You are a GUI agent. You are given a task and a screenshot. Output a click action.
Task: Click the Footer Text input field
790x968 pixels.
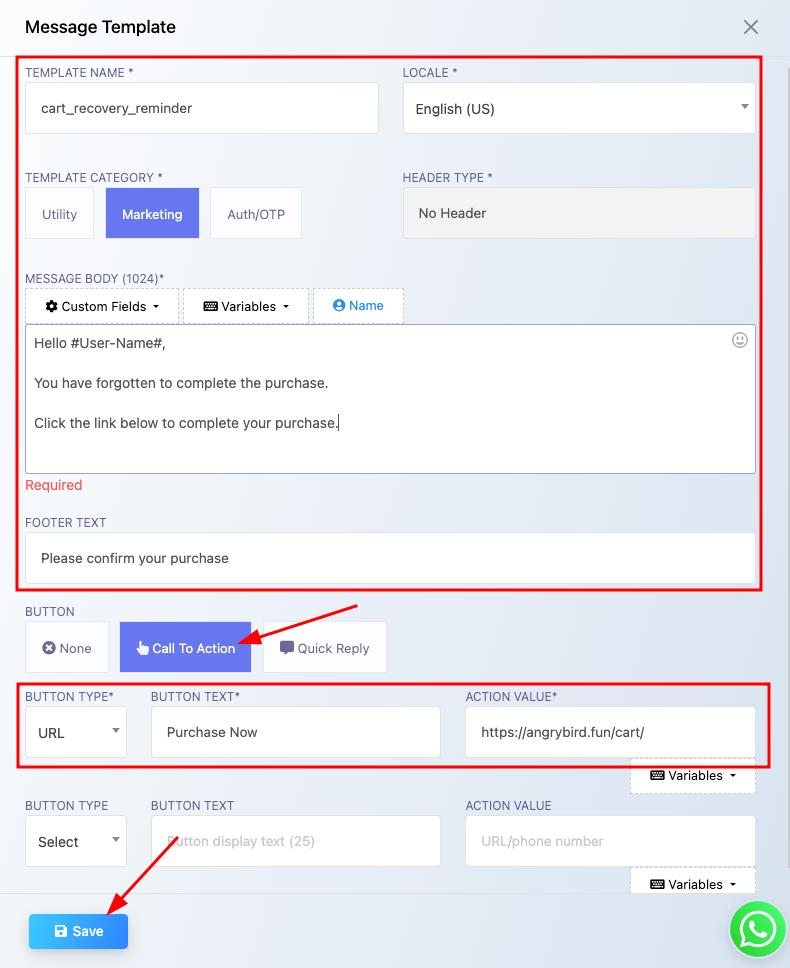pyautogui.click(x=390, y=558)
